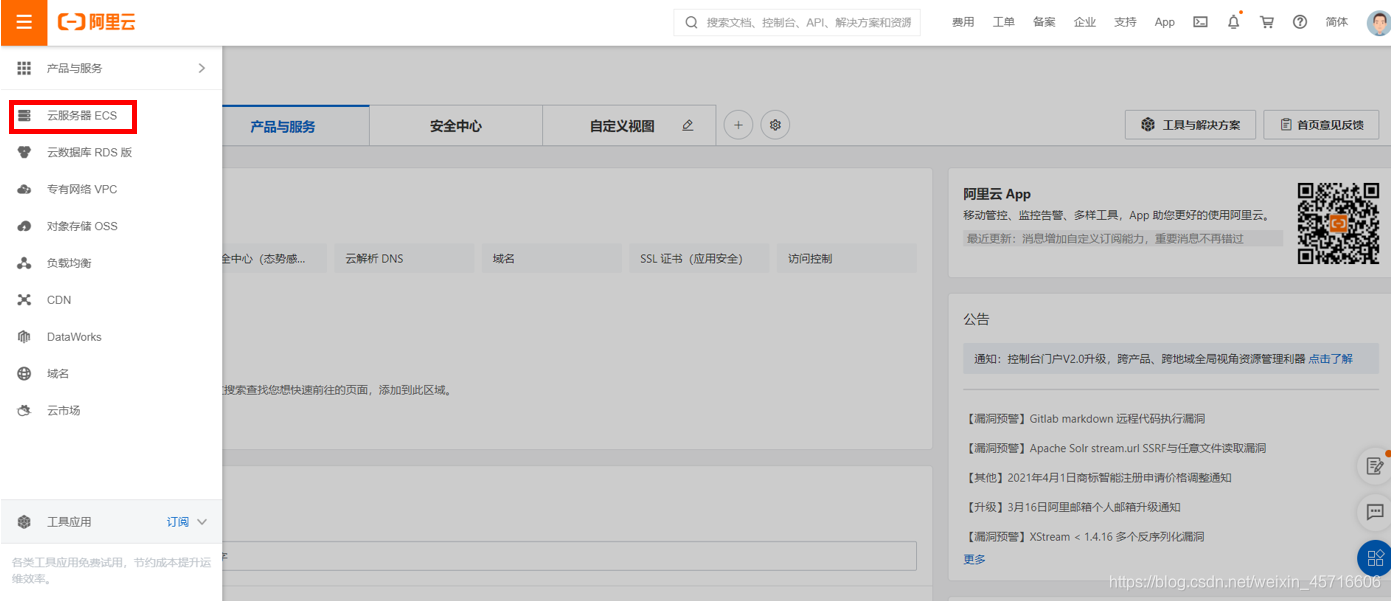Image resolution: width=1391 pixels, height=601 pixels.
Task: Click 首页意见反馈 button
Action: tap(1321, 125)
